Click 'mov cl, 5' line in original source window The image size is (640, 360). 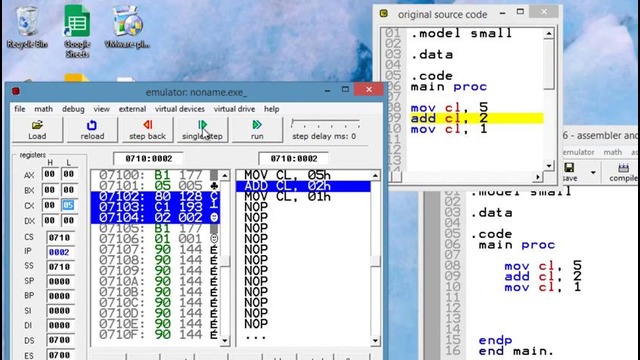coord(449,107)
